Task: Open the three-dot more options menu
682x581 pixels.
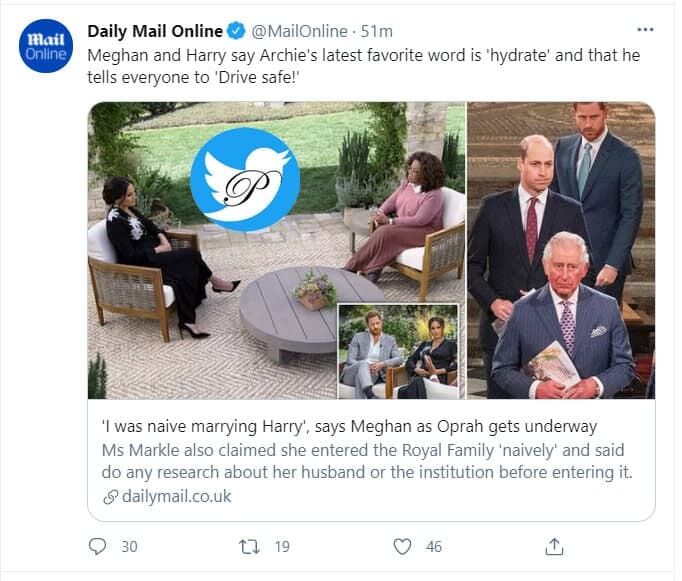Action: pyautogui.click(x=645, y=30)
